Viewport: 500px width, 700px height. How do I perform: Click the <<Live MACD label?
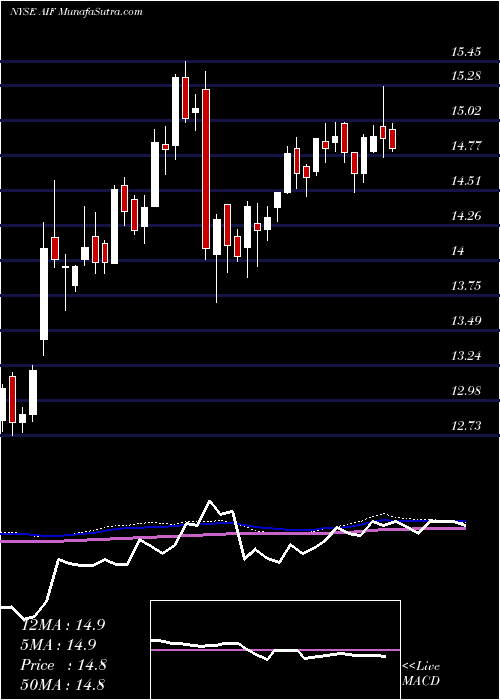(421, 673)
